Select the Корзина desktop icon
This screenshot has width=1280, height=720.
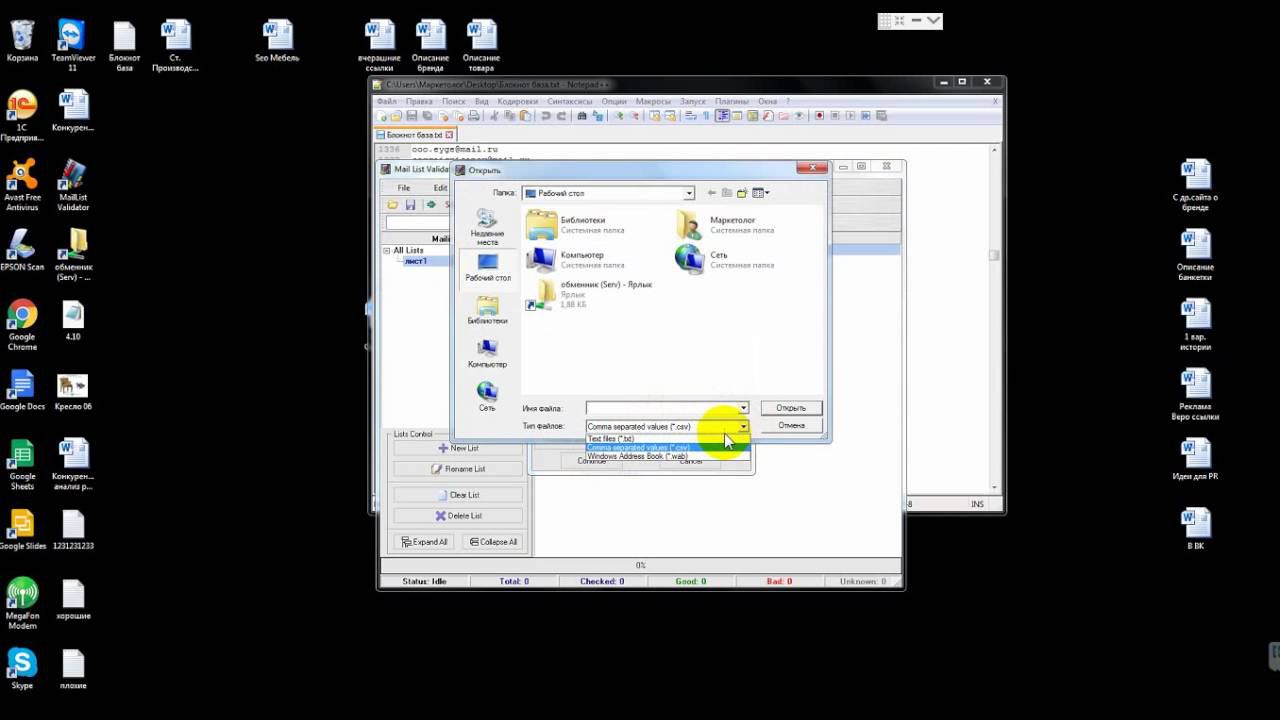22,42
